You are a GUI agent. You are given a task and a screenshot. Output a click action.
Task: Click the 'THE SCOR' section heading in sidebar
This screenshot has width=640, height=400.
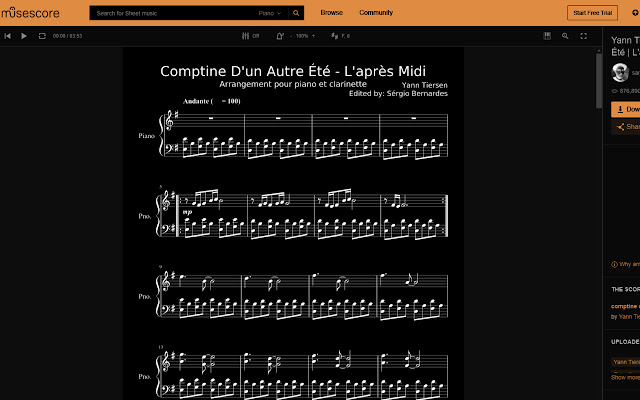pyautogui.click(x=625, y=289)
